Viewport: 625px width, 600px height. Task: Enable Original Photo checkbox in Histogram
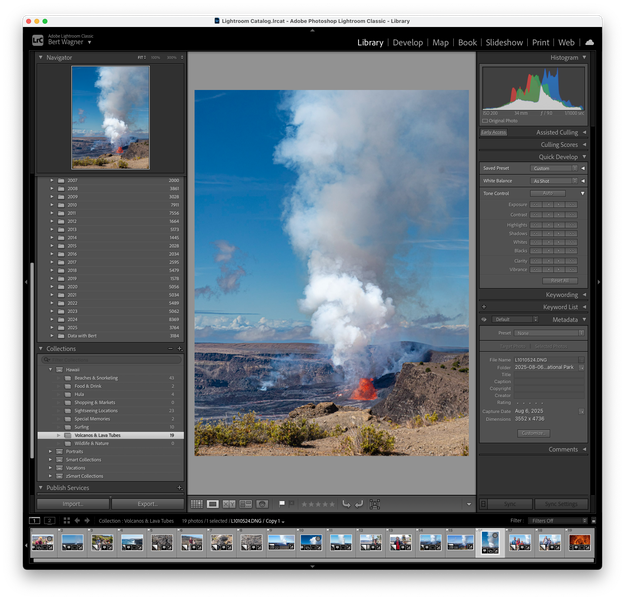(x=485, y=121)
